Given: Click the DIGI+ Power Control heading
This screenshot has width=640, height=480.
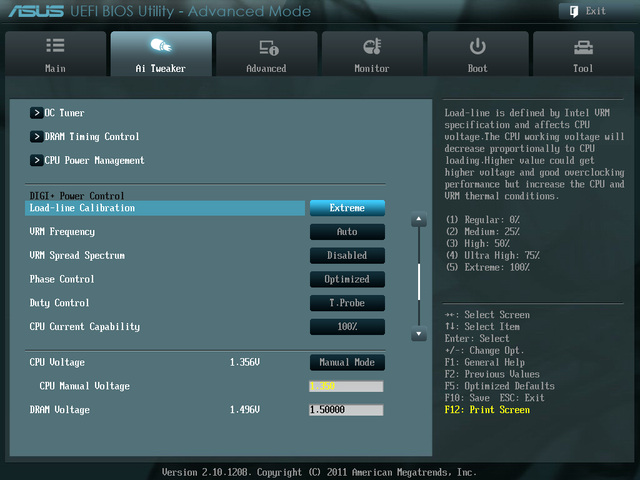Looking at the screenshot, I should 77,196.
